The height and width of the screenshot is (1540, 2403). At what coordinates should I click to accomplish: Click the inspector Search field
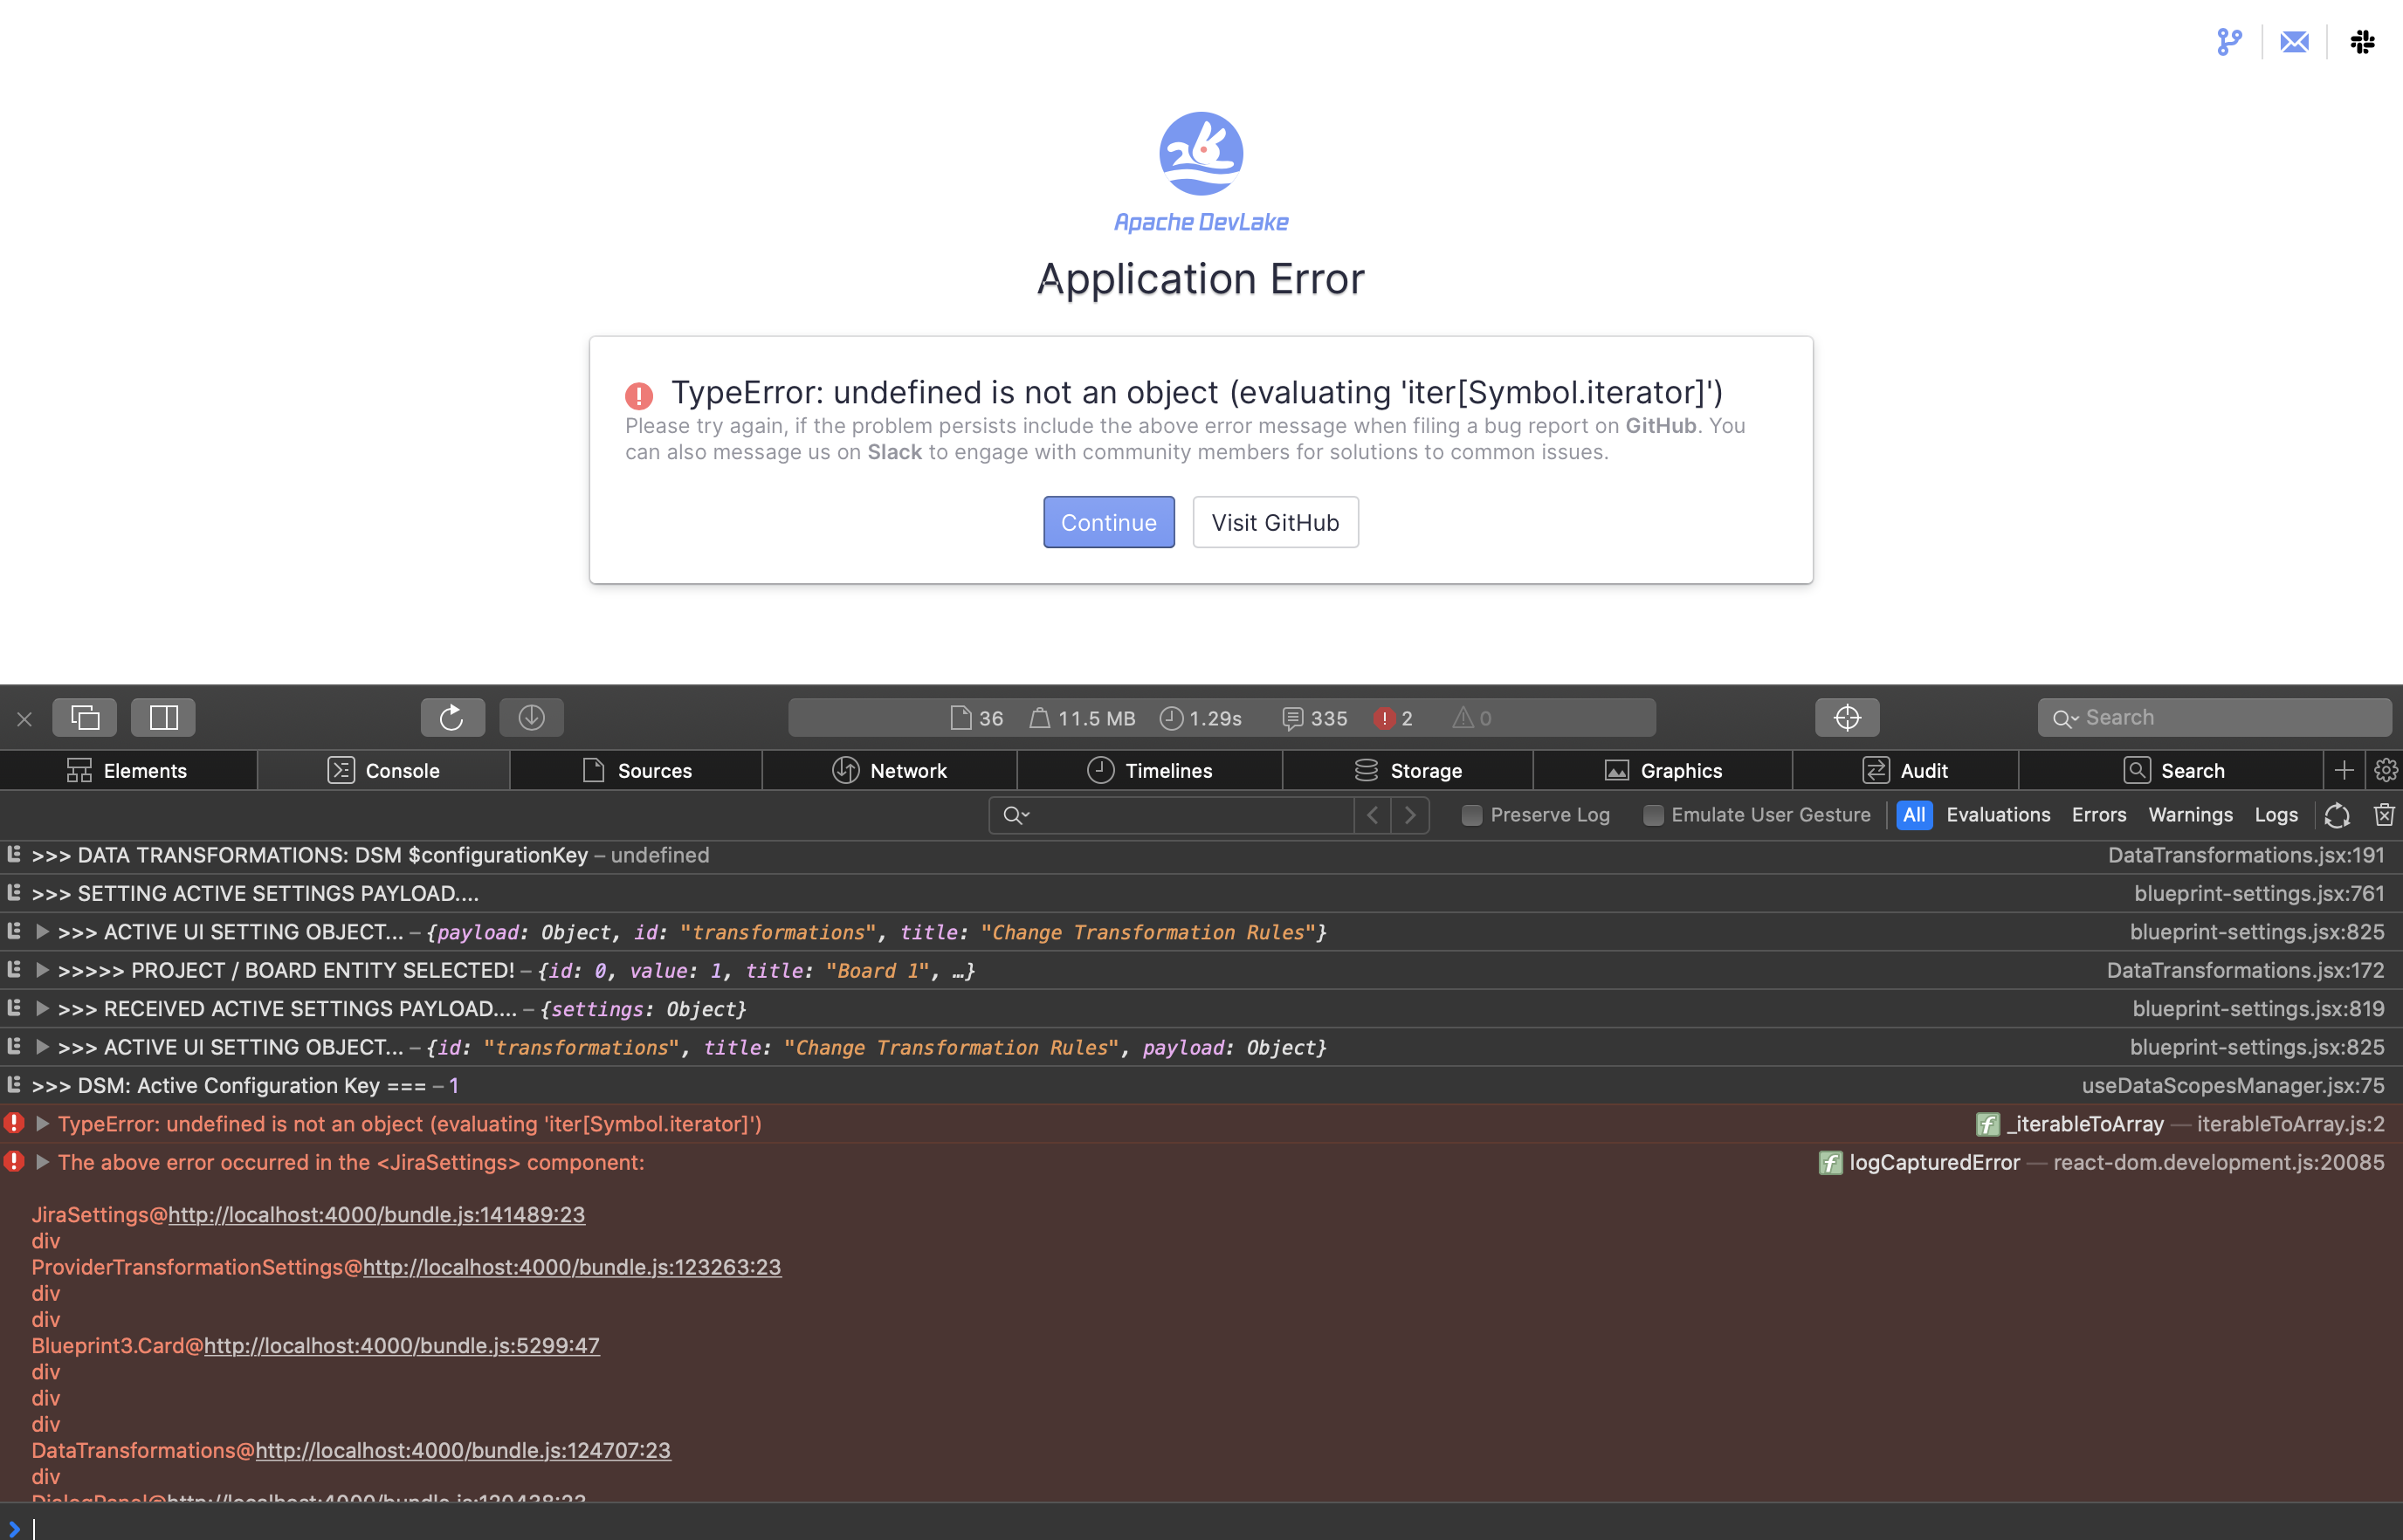(2215, 717)
